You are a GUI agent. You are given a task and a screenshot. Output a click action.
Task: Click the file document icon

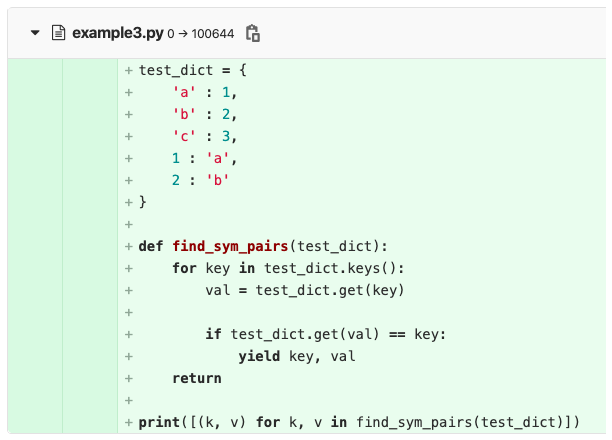[58, 33]
